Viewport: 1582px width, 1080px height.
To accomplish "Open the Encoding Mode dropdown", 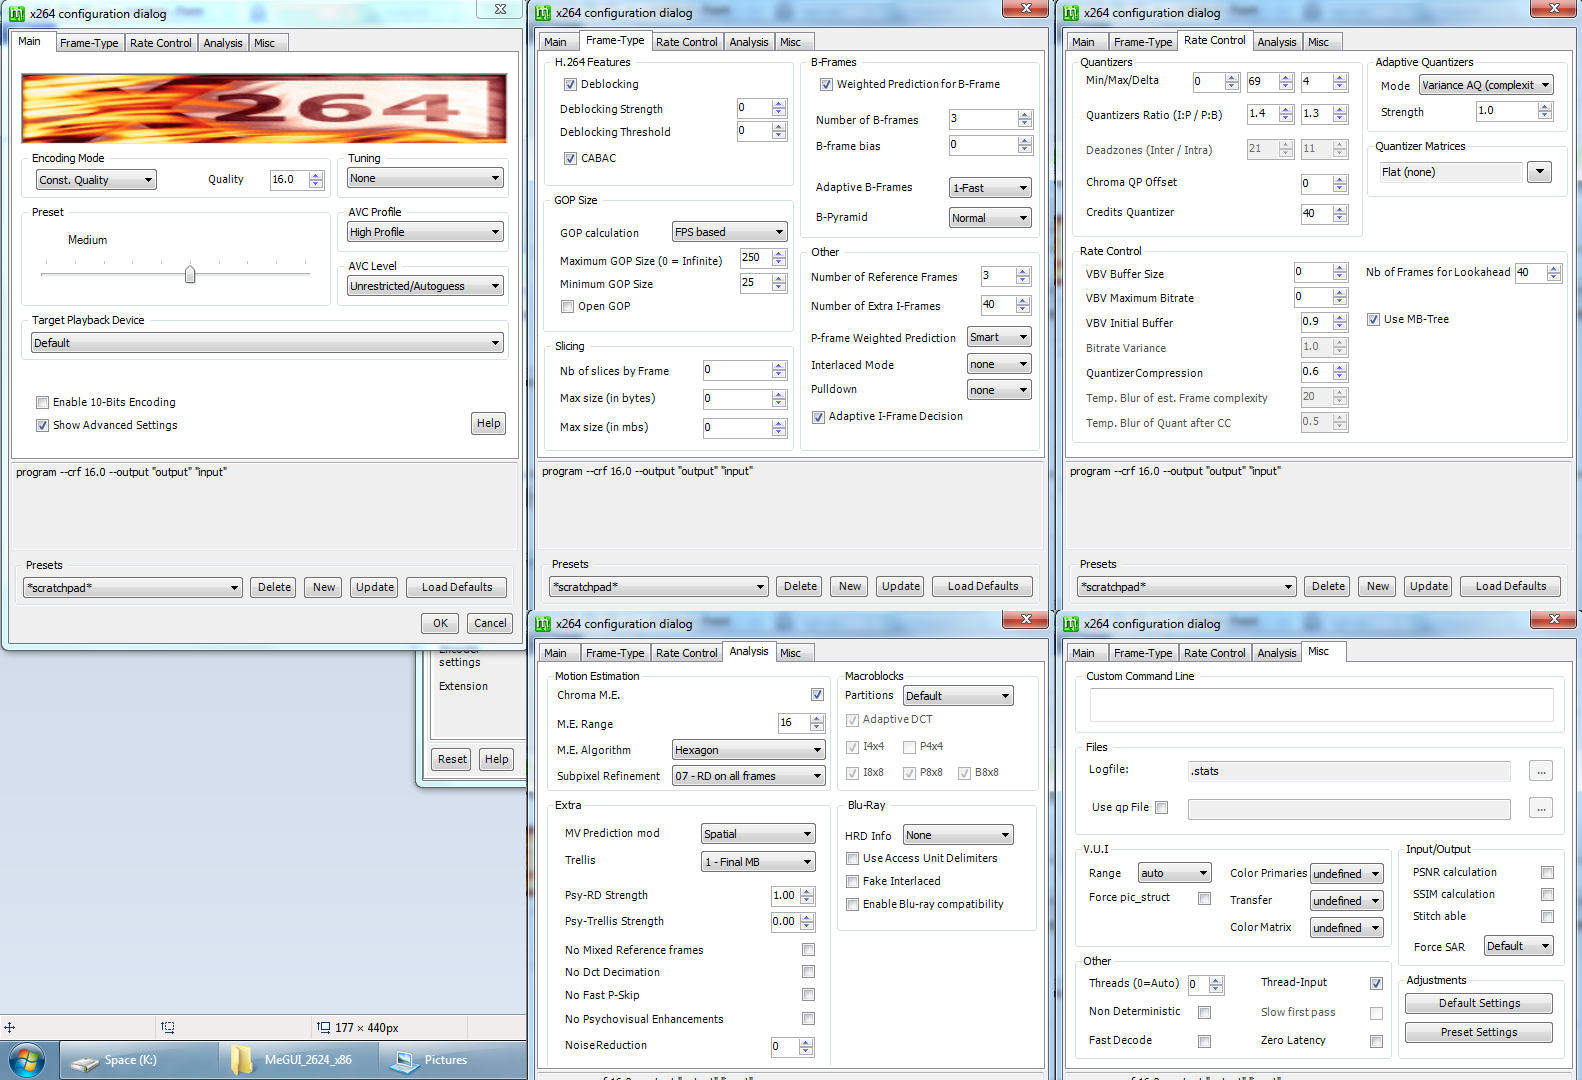I will pos(96,180).
